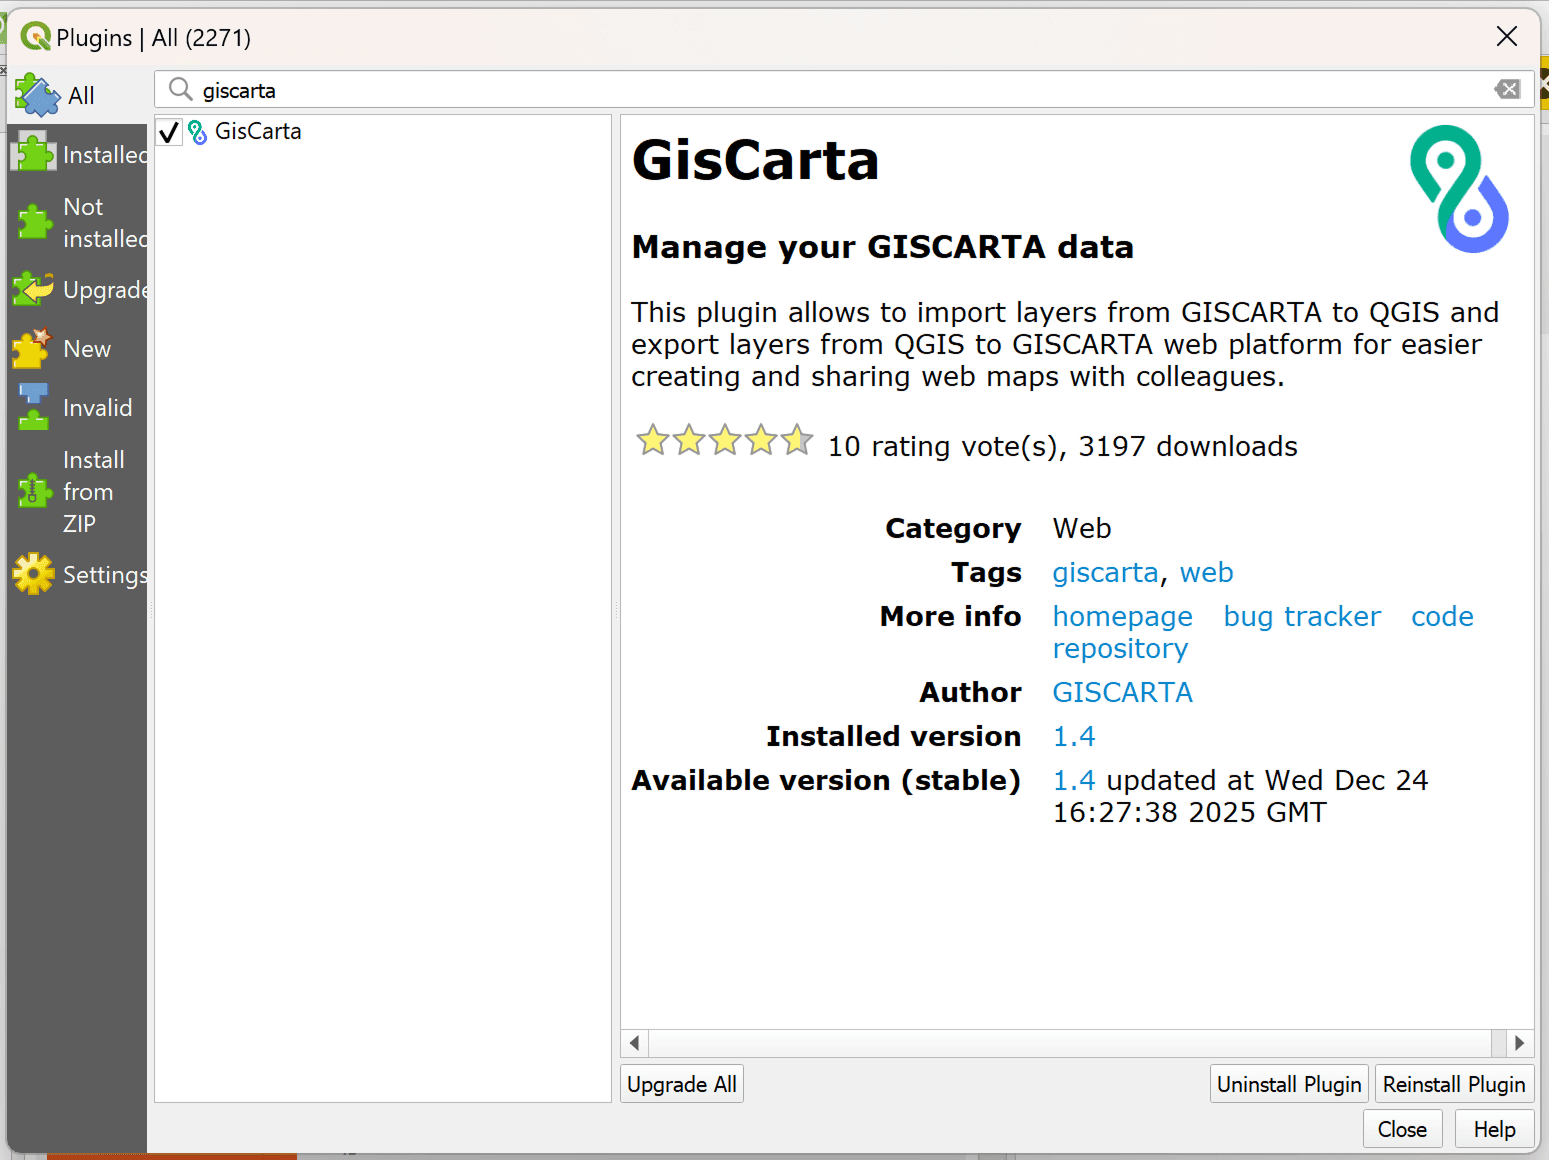Click the GISCARTA author link
Screen dimensions: 1549x1160
pyautogui.click(x=1122, y=692)
